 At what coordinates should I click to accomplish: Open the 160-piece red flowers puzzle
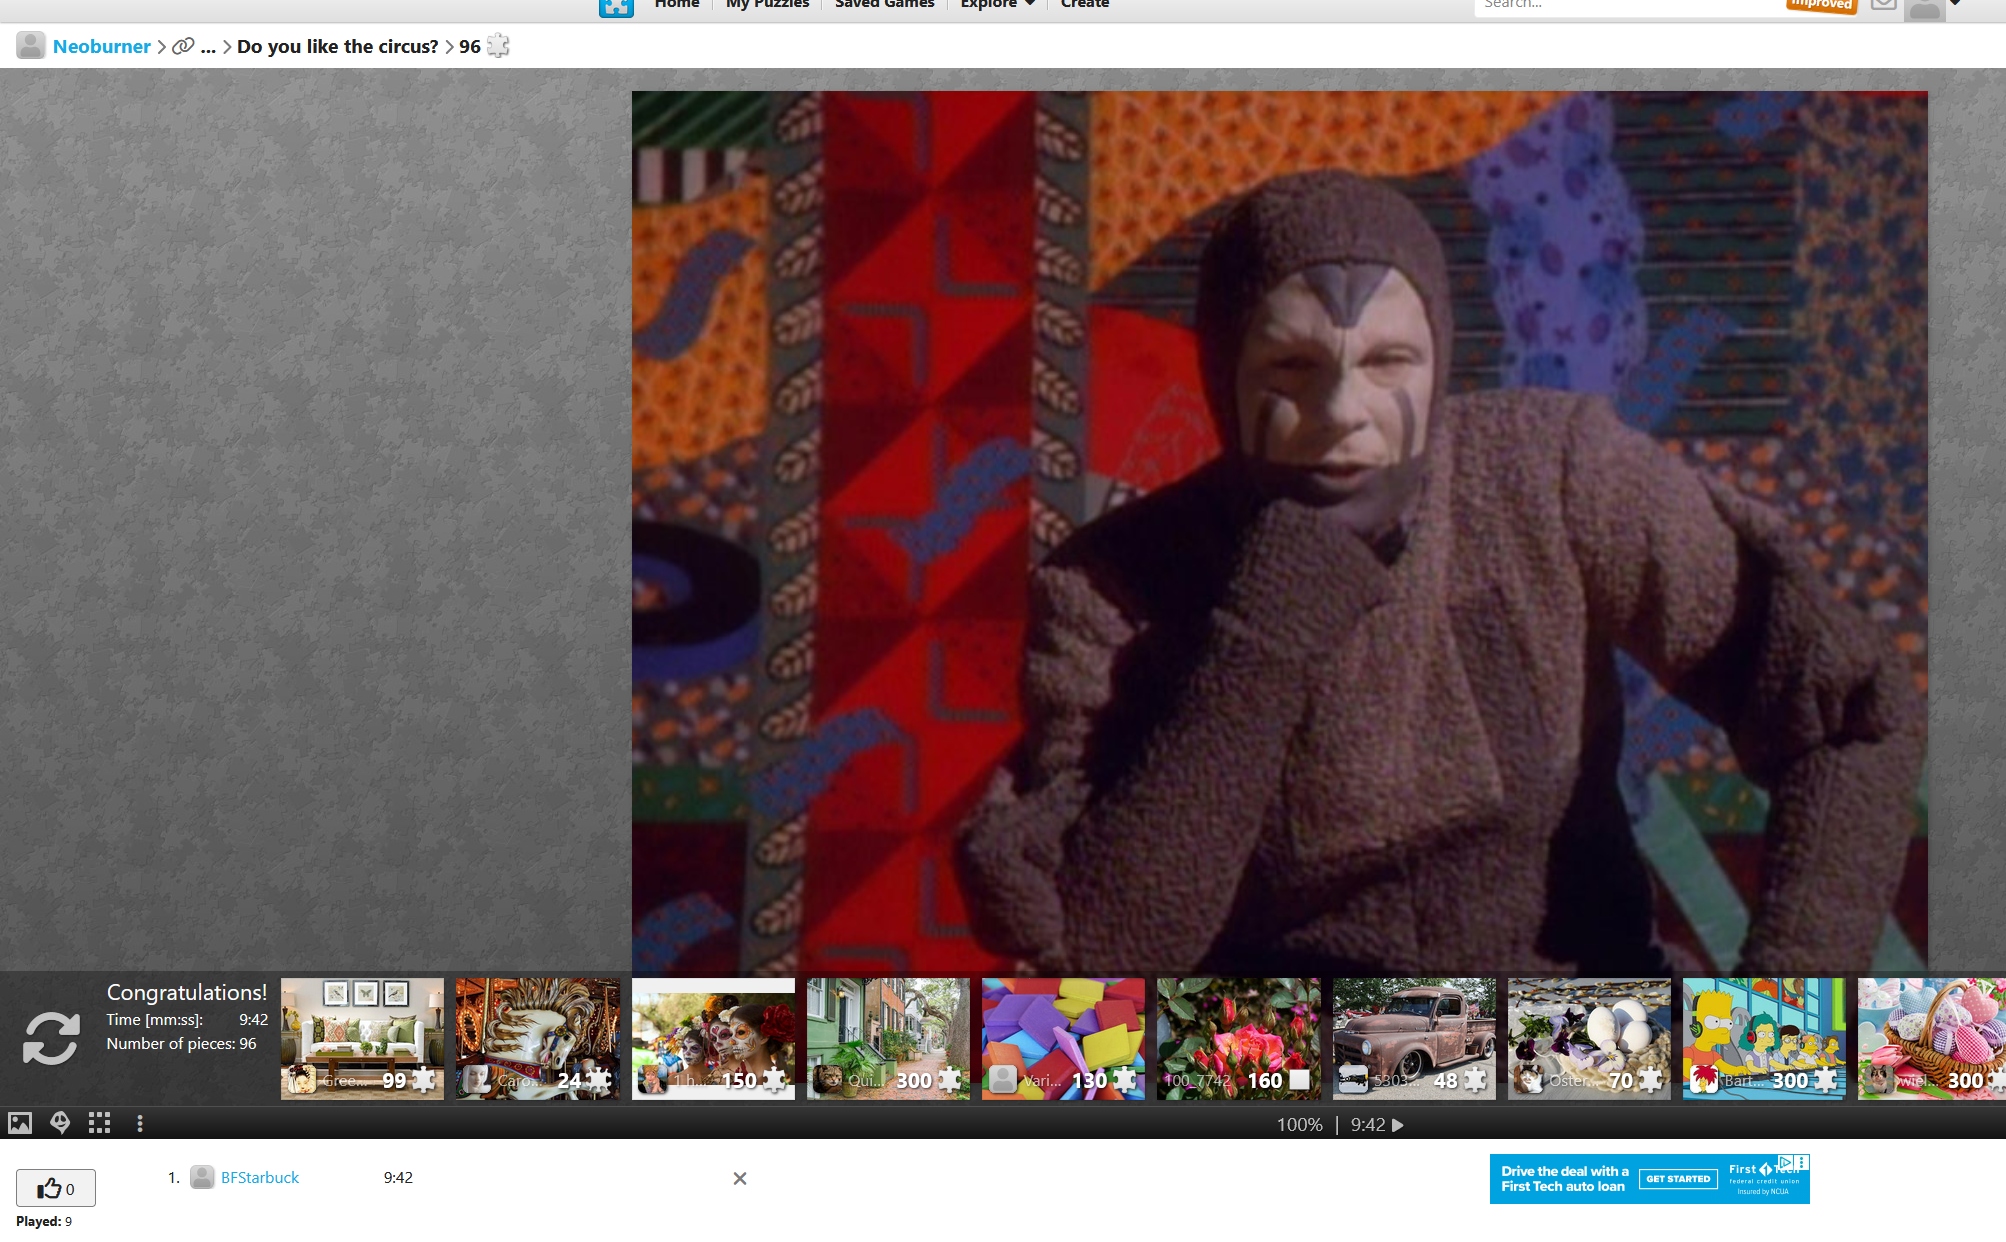click(x=1238, y=1039)
